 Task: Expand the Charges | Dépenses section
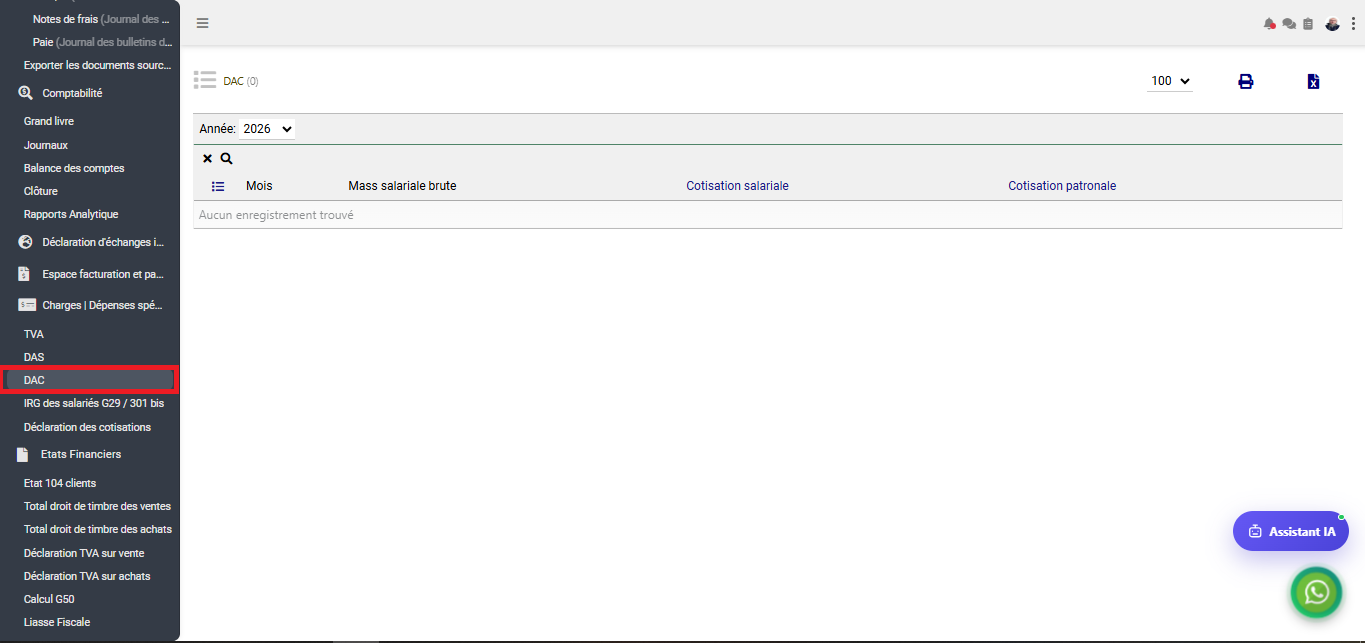102,305
